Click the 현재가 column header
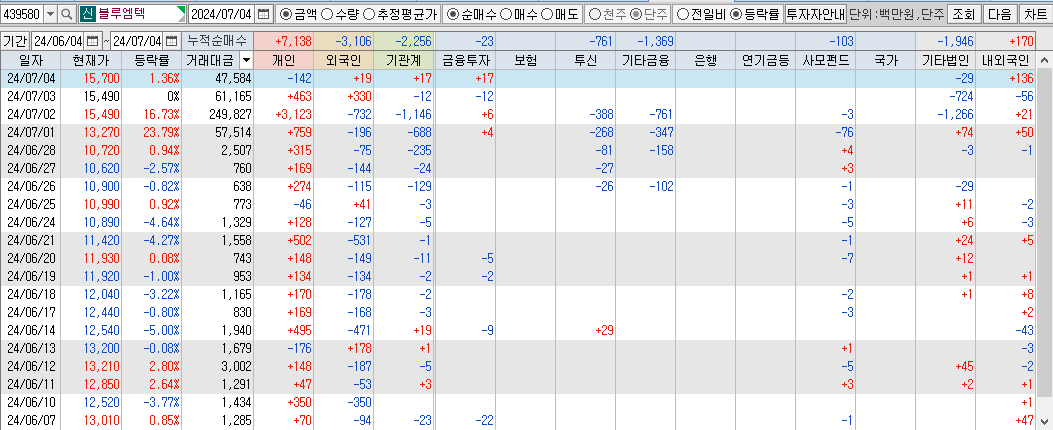Viewport: 1053px width, 430px height. (92, 60)
